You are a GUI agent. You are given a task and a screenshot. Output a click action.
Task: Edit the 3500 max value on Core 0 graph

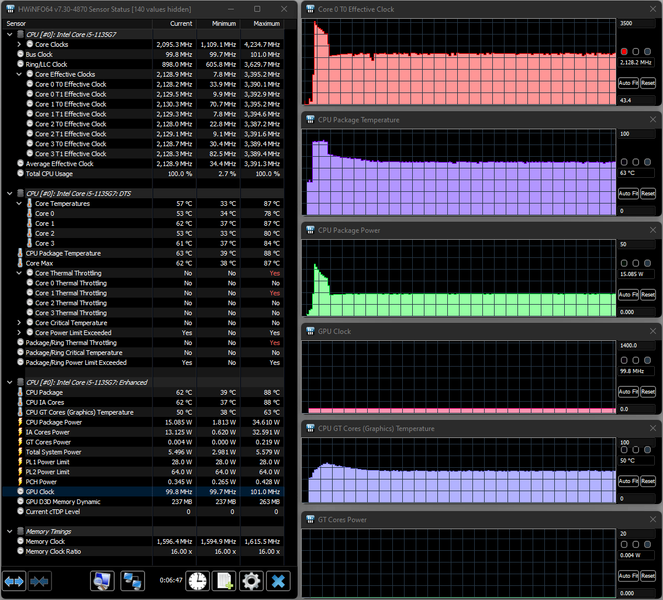638,23
